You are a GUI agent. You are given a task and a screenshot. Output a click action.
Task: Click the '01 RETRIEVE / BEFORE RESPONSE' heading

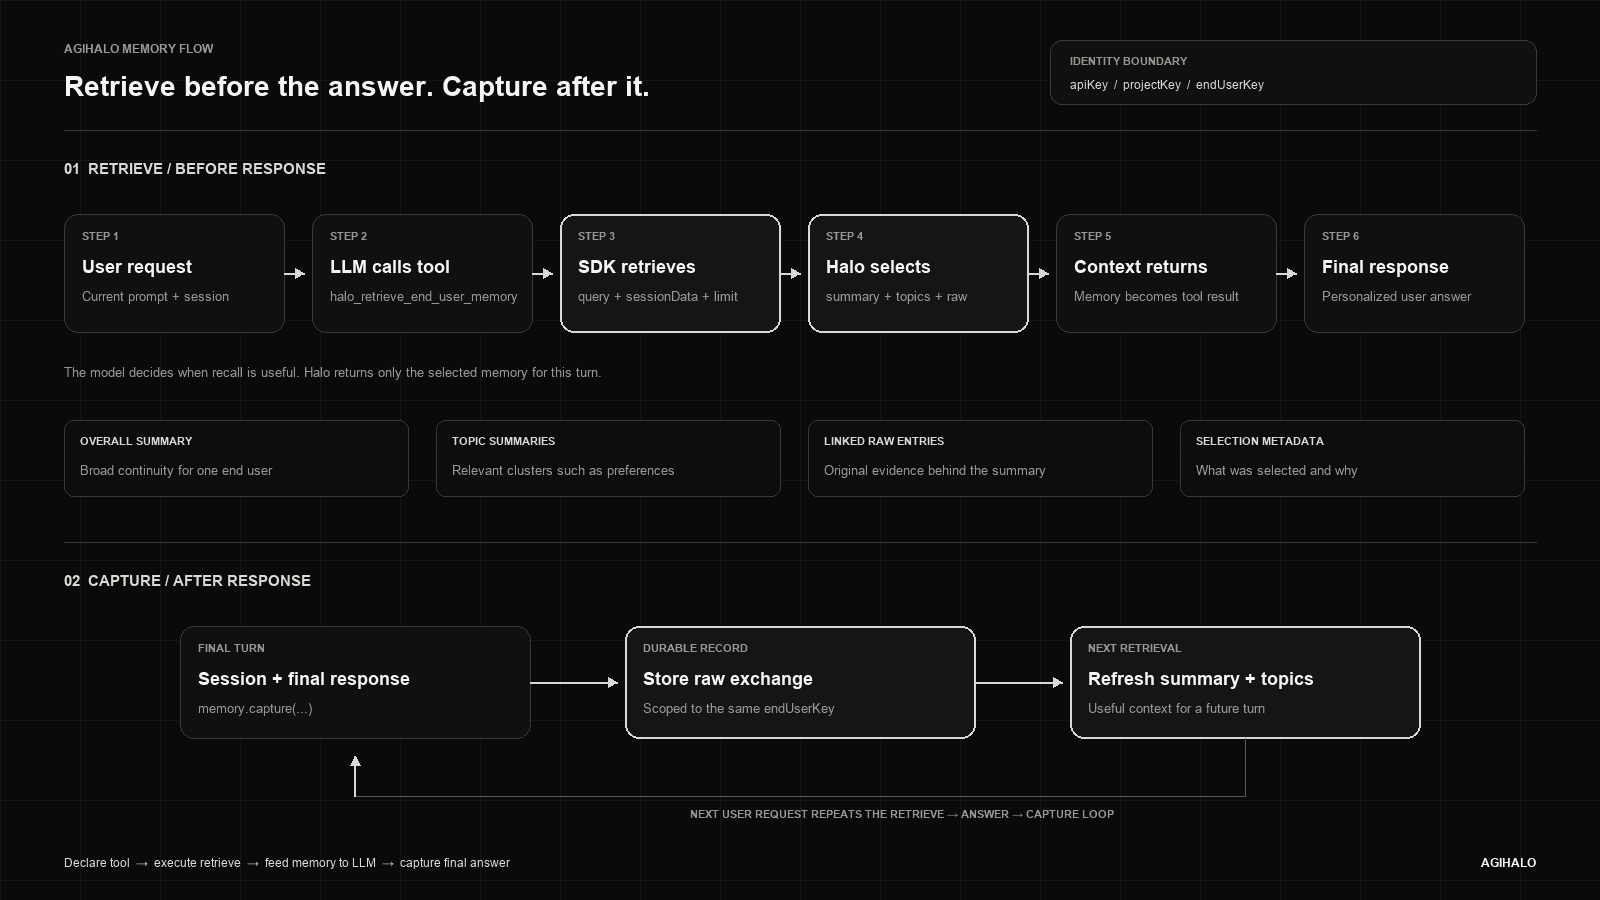(x=195, y=169)
